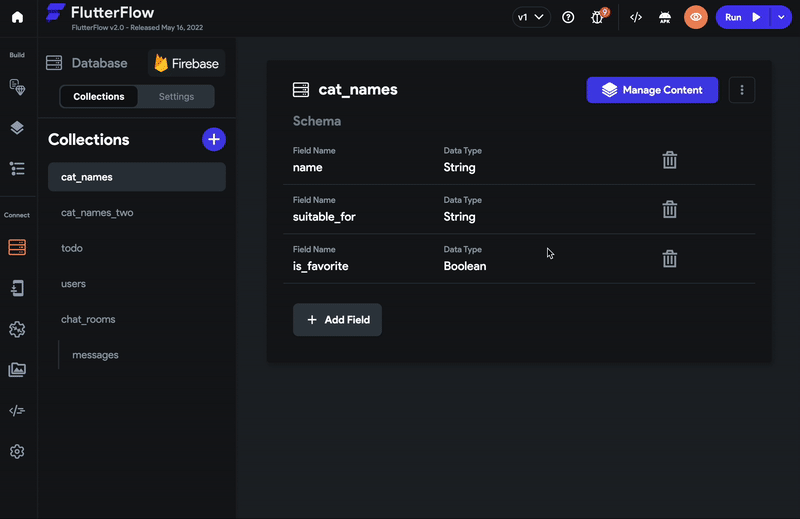Click the Schema heading

317,121
